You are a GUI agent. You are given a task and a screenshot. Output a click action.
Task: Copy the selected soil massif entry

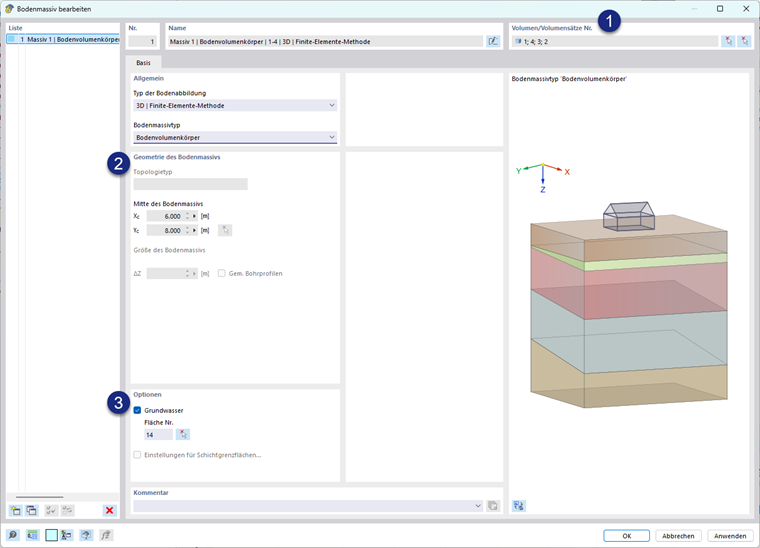point(32,510)
